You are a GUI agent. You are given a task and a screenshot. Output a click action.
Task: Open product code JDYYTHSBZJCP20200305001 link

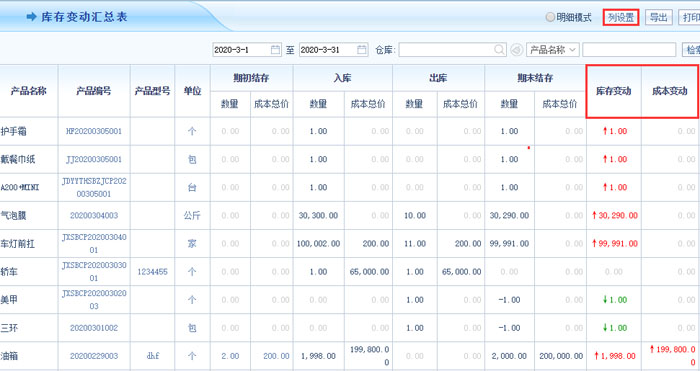click(x=94, y=188)
